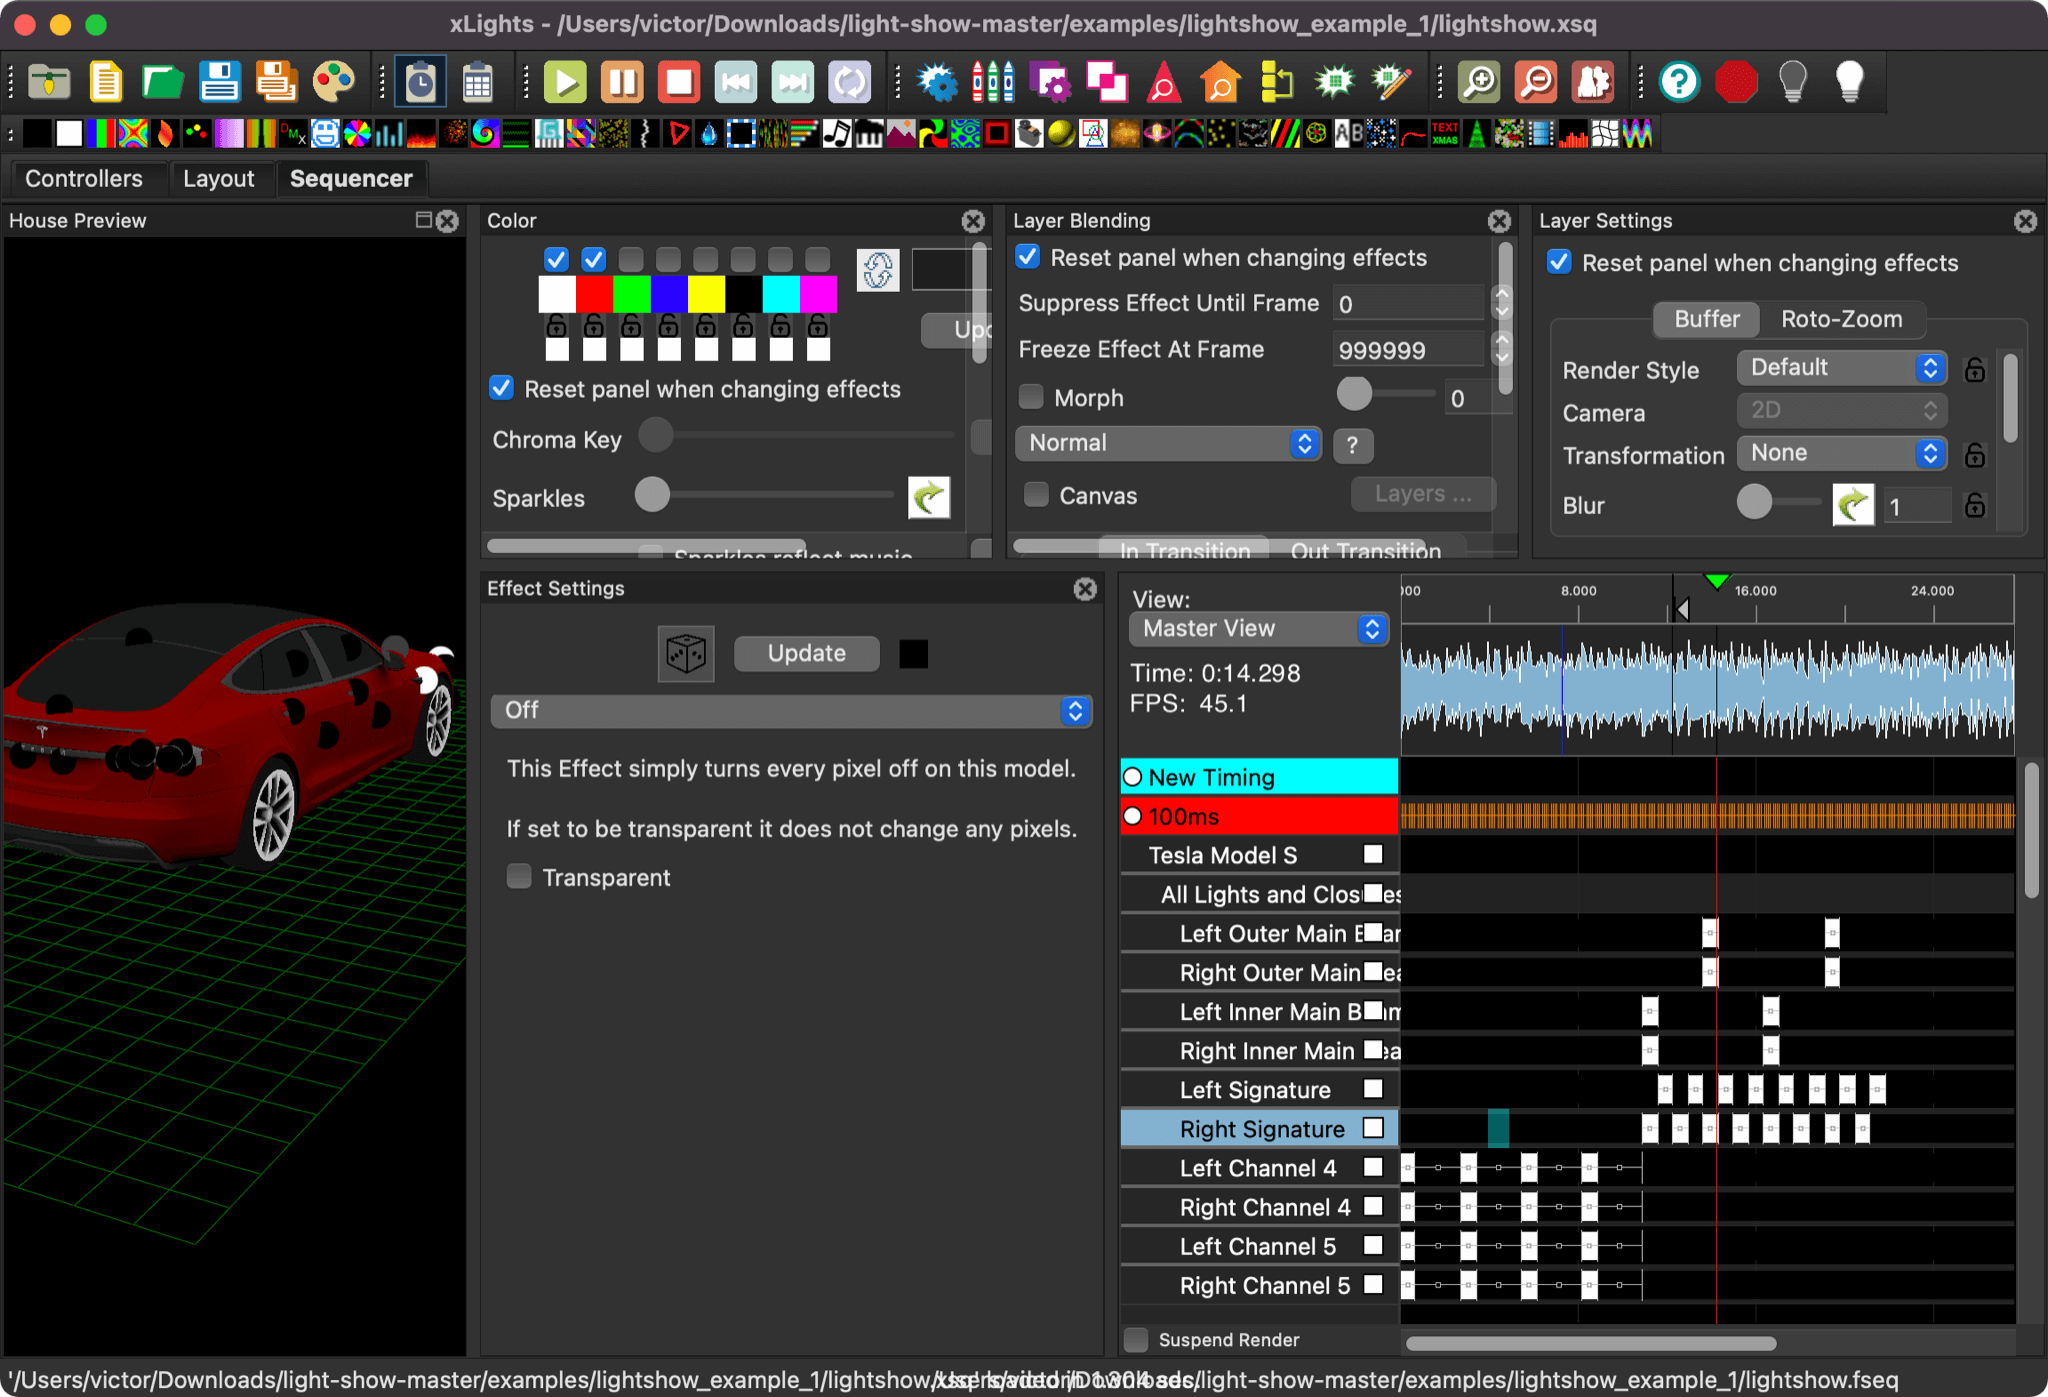Open the Transformation None dropdown
The image size is (2048, 1397).
[1842, 453]
